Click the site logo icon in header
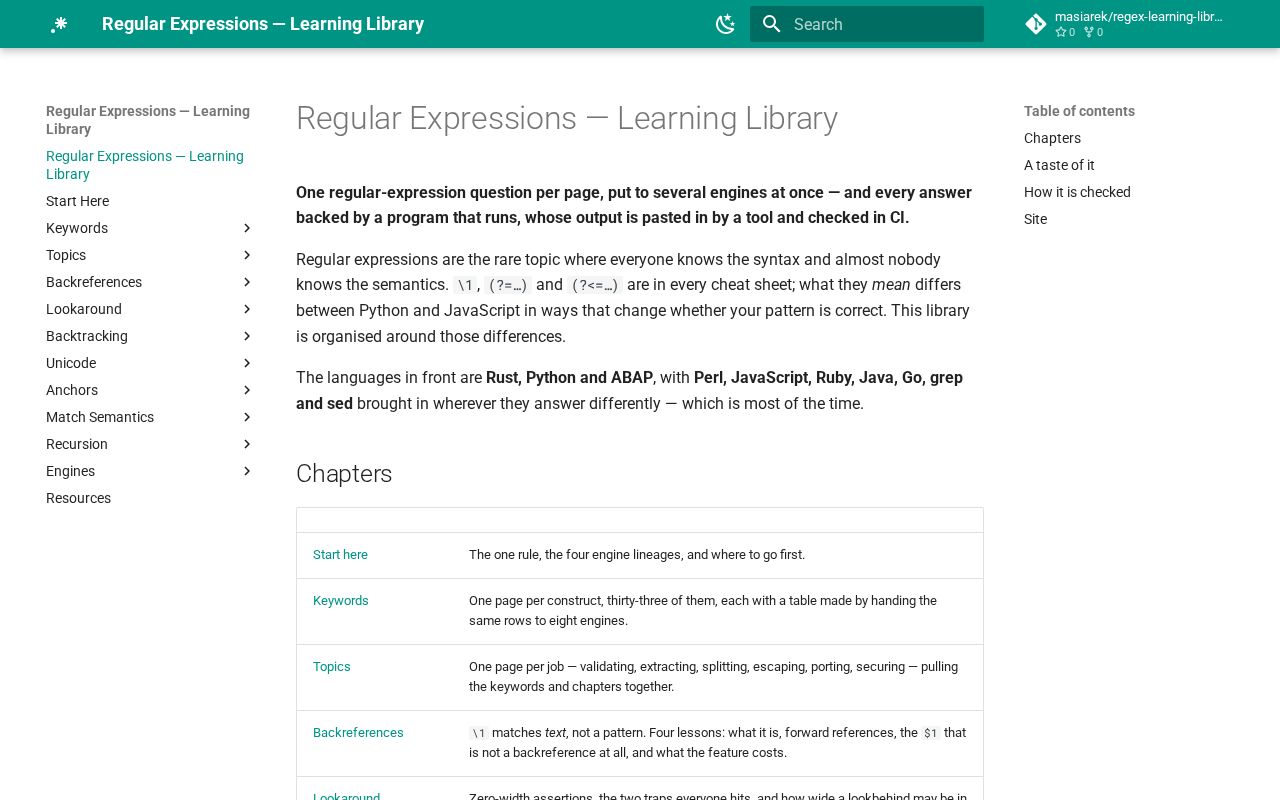Image resolution: width=1280 pixels, height=800 pixels. [59, 24]
